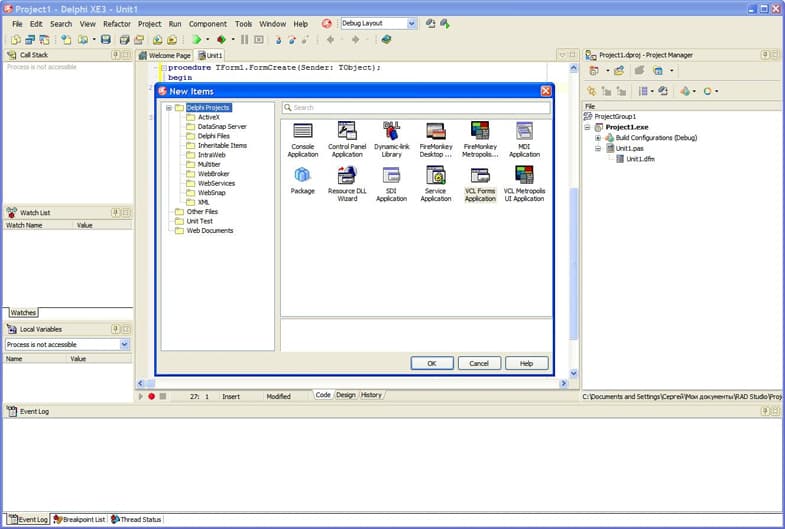Viewport: 785px width, 529px height.
Task: Switch to the Design tab
Action: coord(345,395)
